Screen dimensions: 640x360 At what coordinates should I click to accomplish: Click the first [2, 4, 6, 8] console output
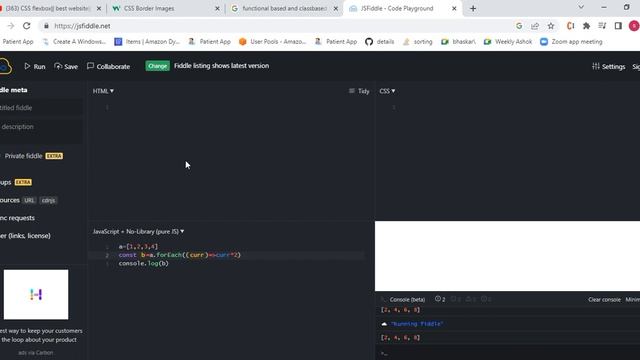(400, 310)
